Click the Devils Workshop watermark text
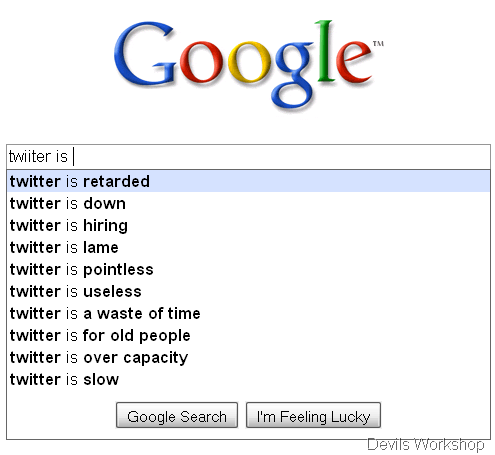 tap(426, 444)
